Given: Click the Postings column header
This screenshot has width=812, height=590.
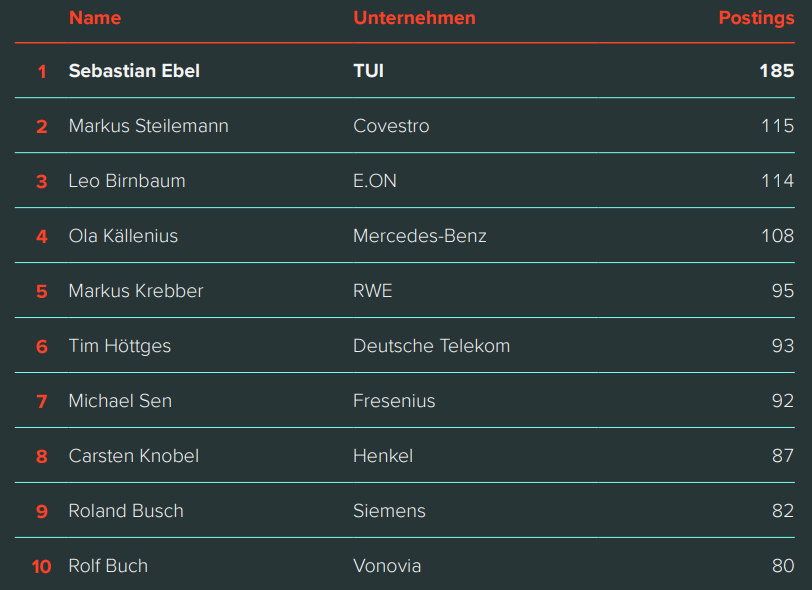Looking at the screenshot, I should click(x=756, y=19).
